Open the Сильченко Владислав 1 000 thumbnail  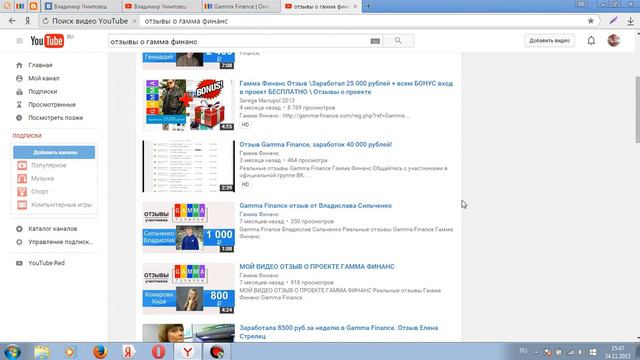tap(189, 227)
